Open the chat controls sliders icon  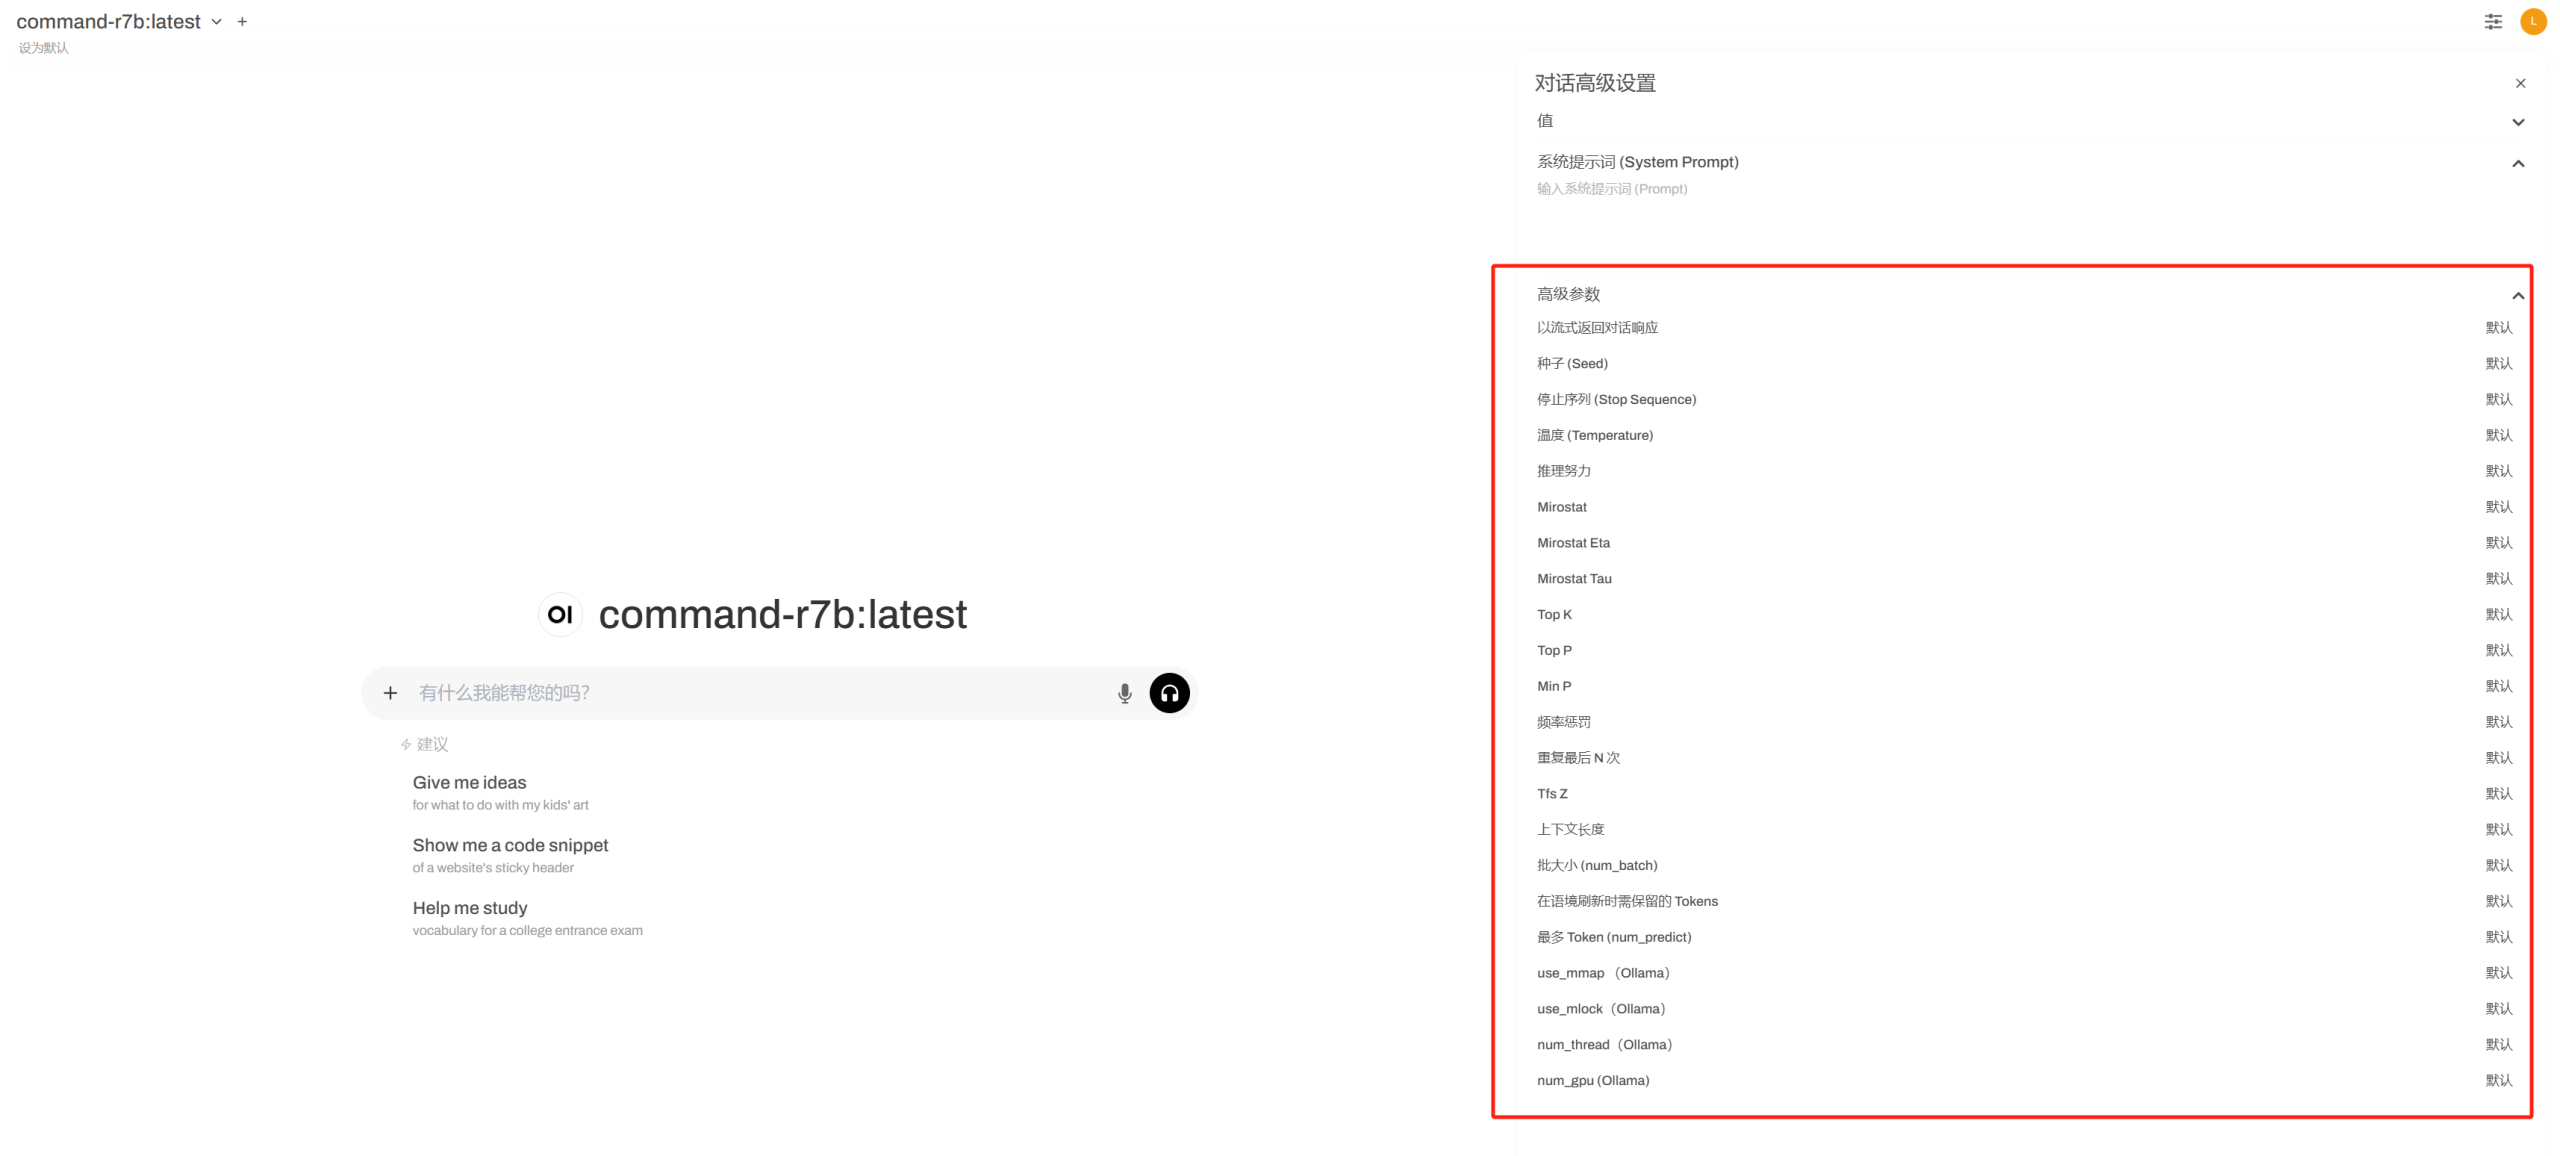point(2493,22)
